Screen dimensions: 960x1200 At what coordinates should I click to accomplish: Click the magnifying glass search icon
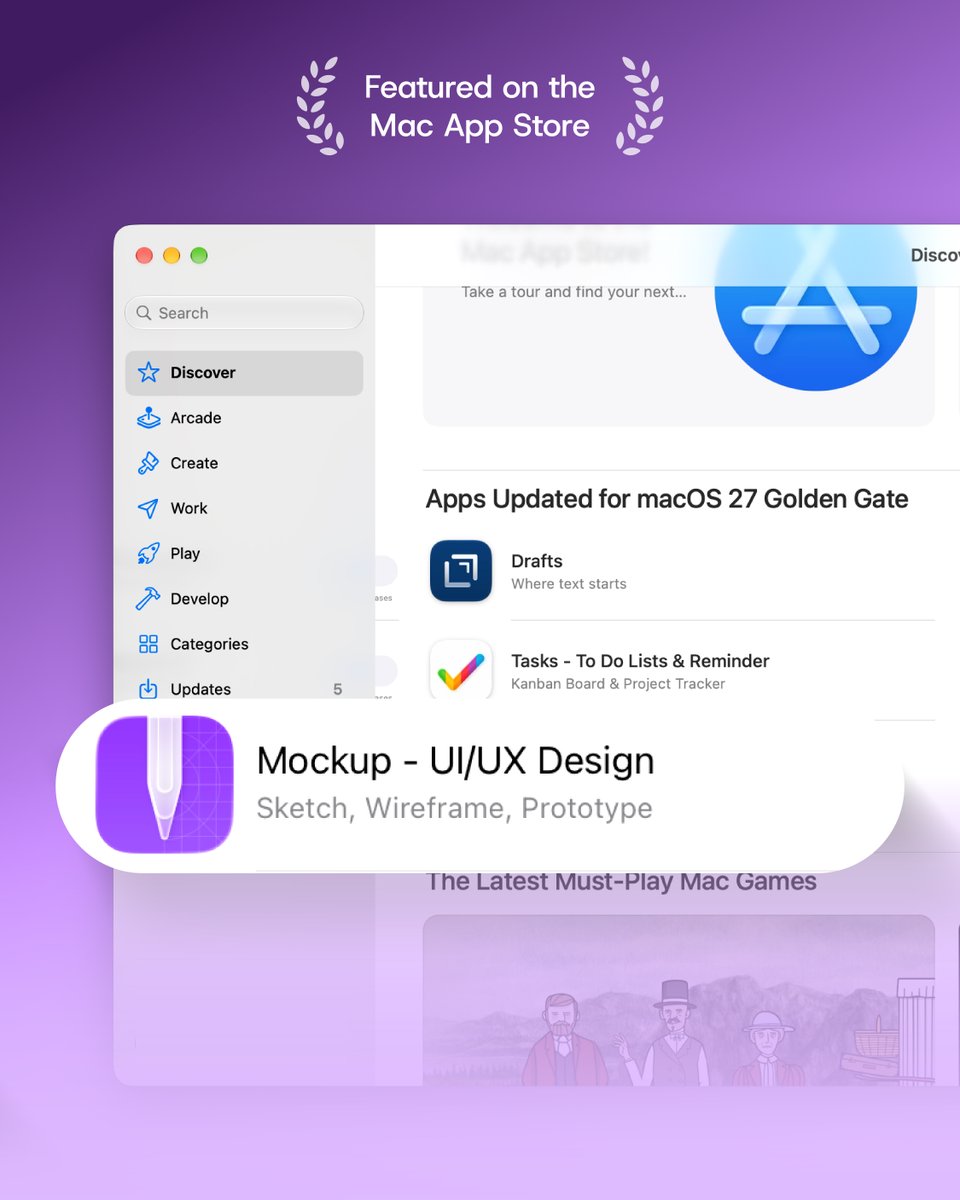(144, 313)
